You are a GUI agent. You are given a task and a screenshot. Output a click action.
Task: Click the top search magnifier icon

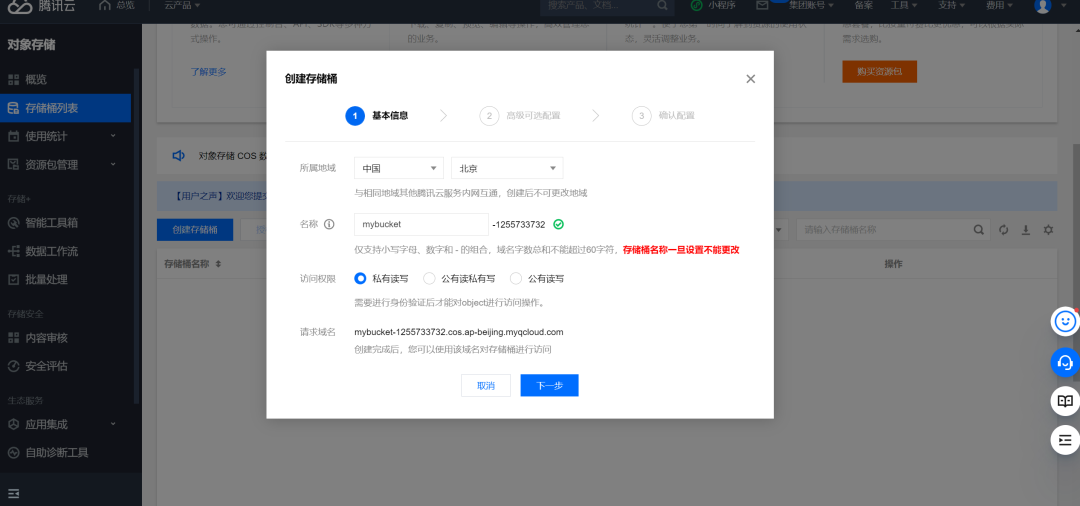662,6
